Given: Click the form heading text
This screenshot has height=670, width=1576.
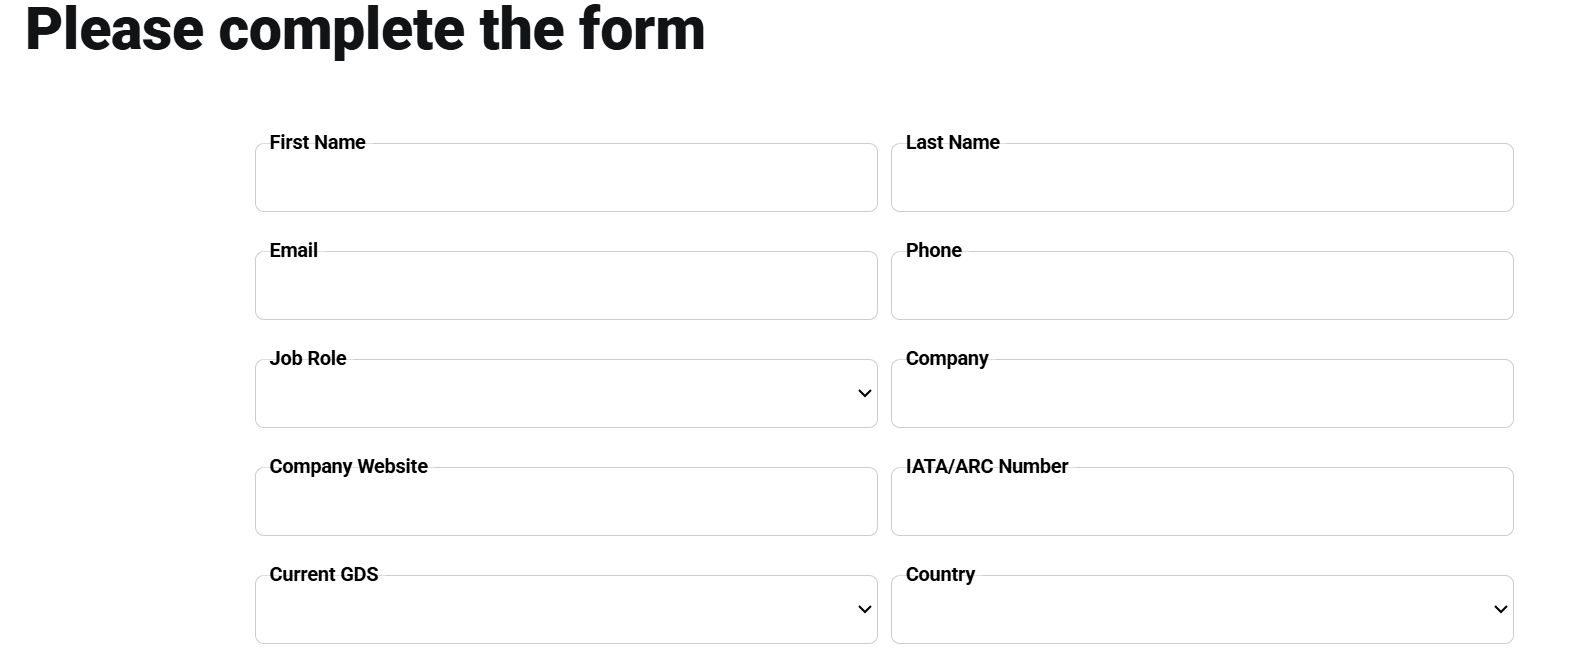Looking at the screenshot, I should [x=366, y=30].
